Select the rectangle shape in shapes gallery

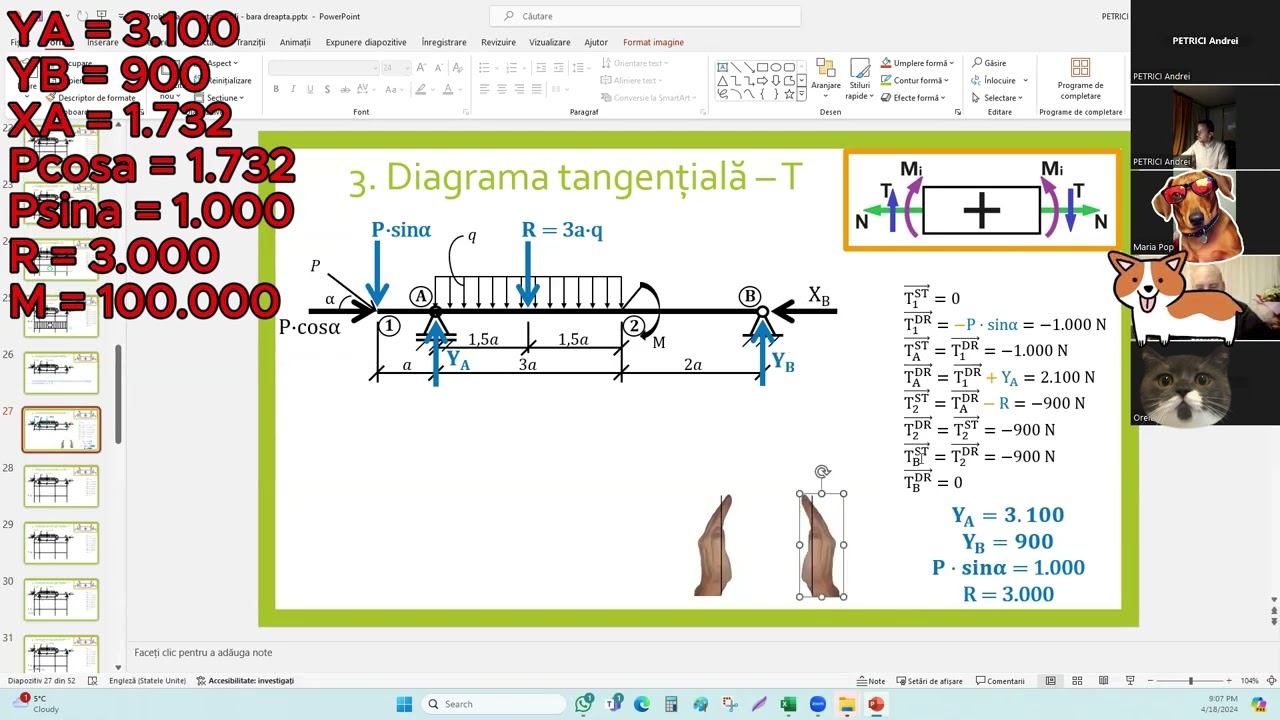tap(762, 67)
